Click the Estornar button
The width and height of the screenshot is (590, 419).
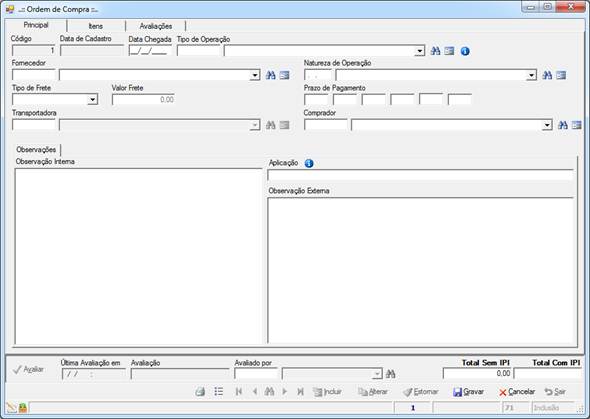point(421,392)
